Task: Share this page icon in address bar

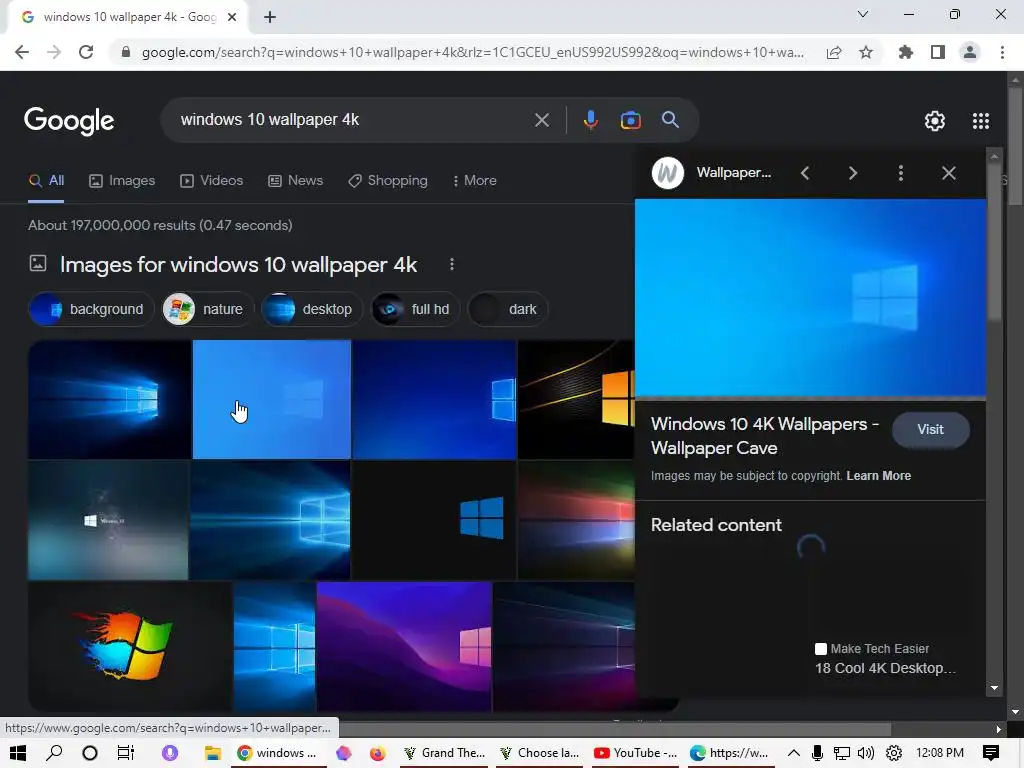Action: [834, 52]
